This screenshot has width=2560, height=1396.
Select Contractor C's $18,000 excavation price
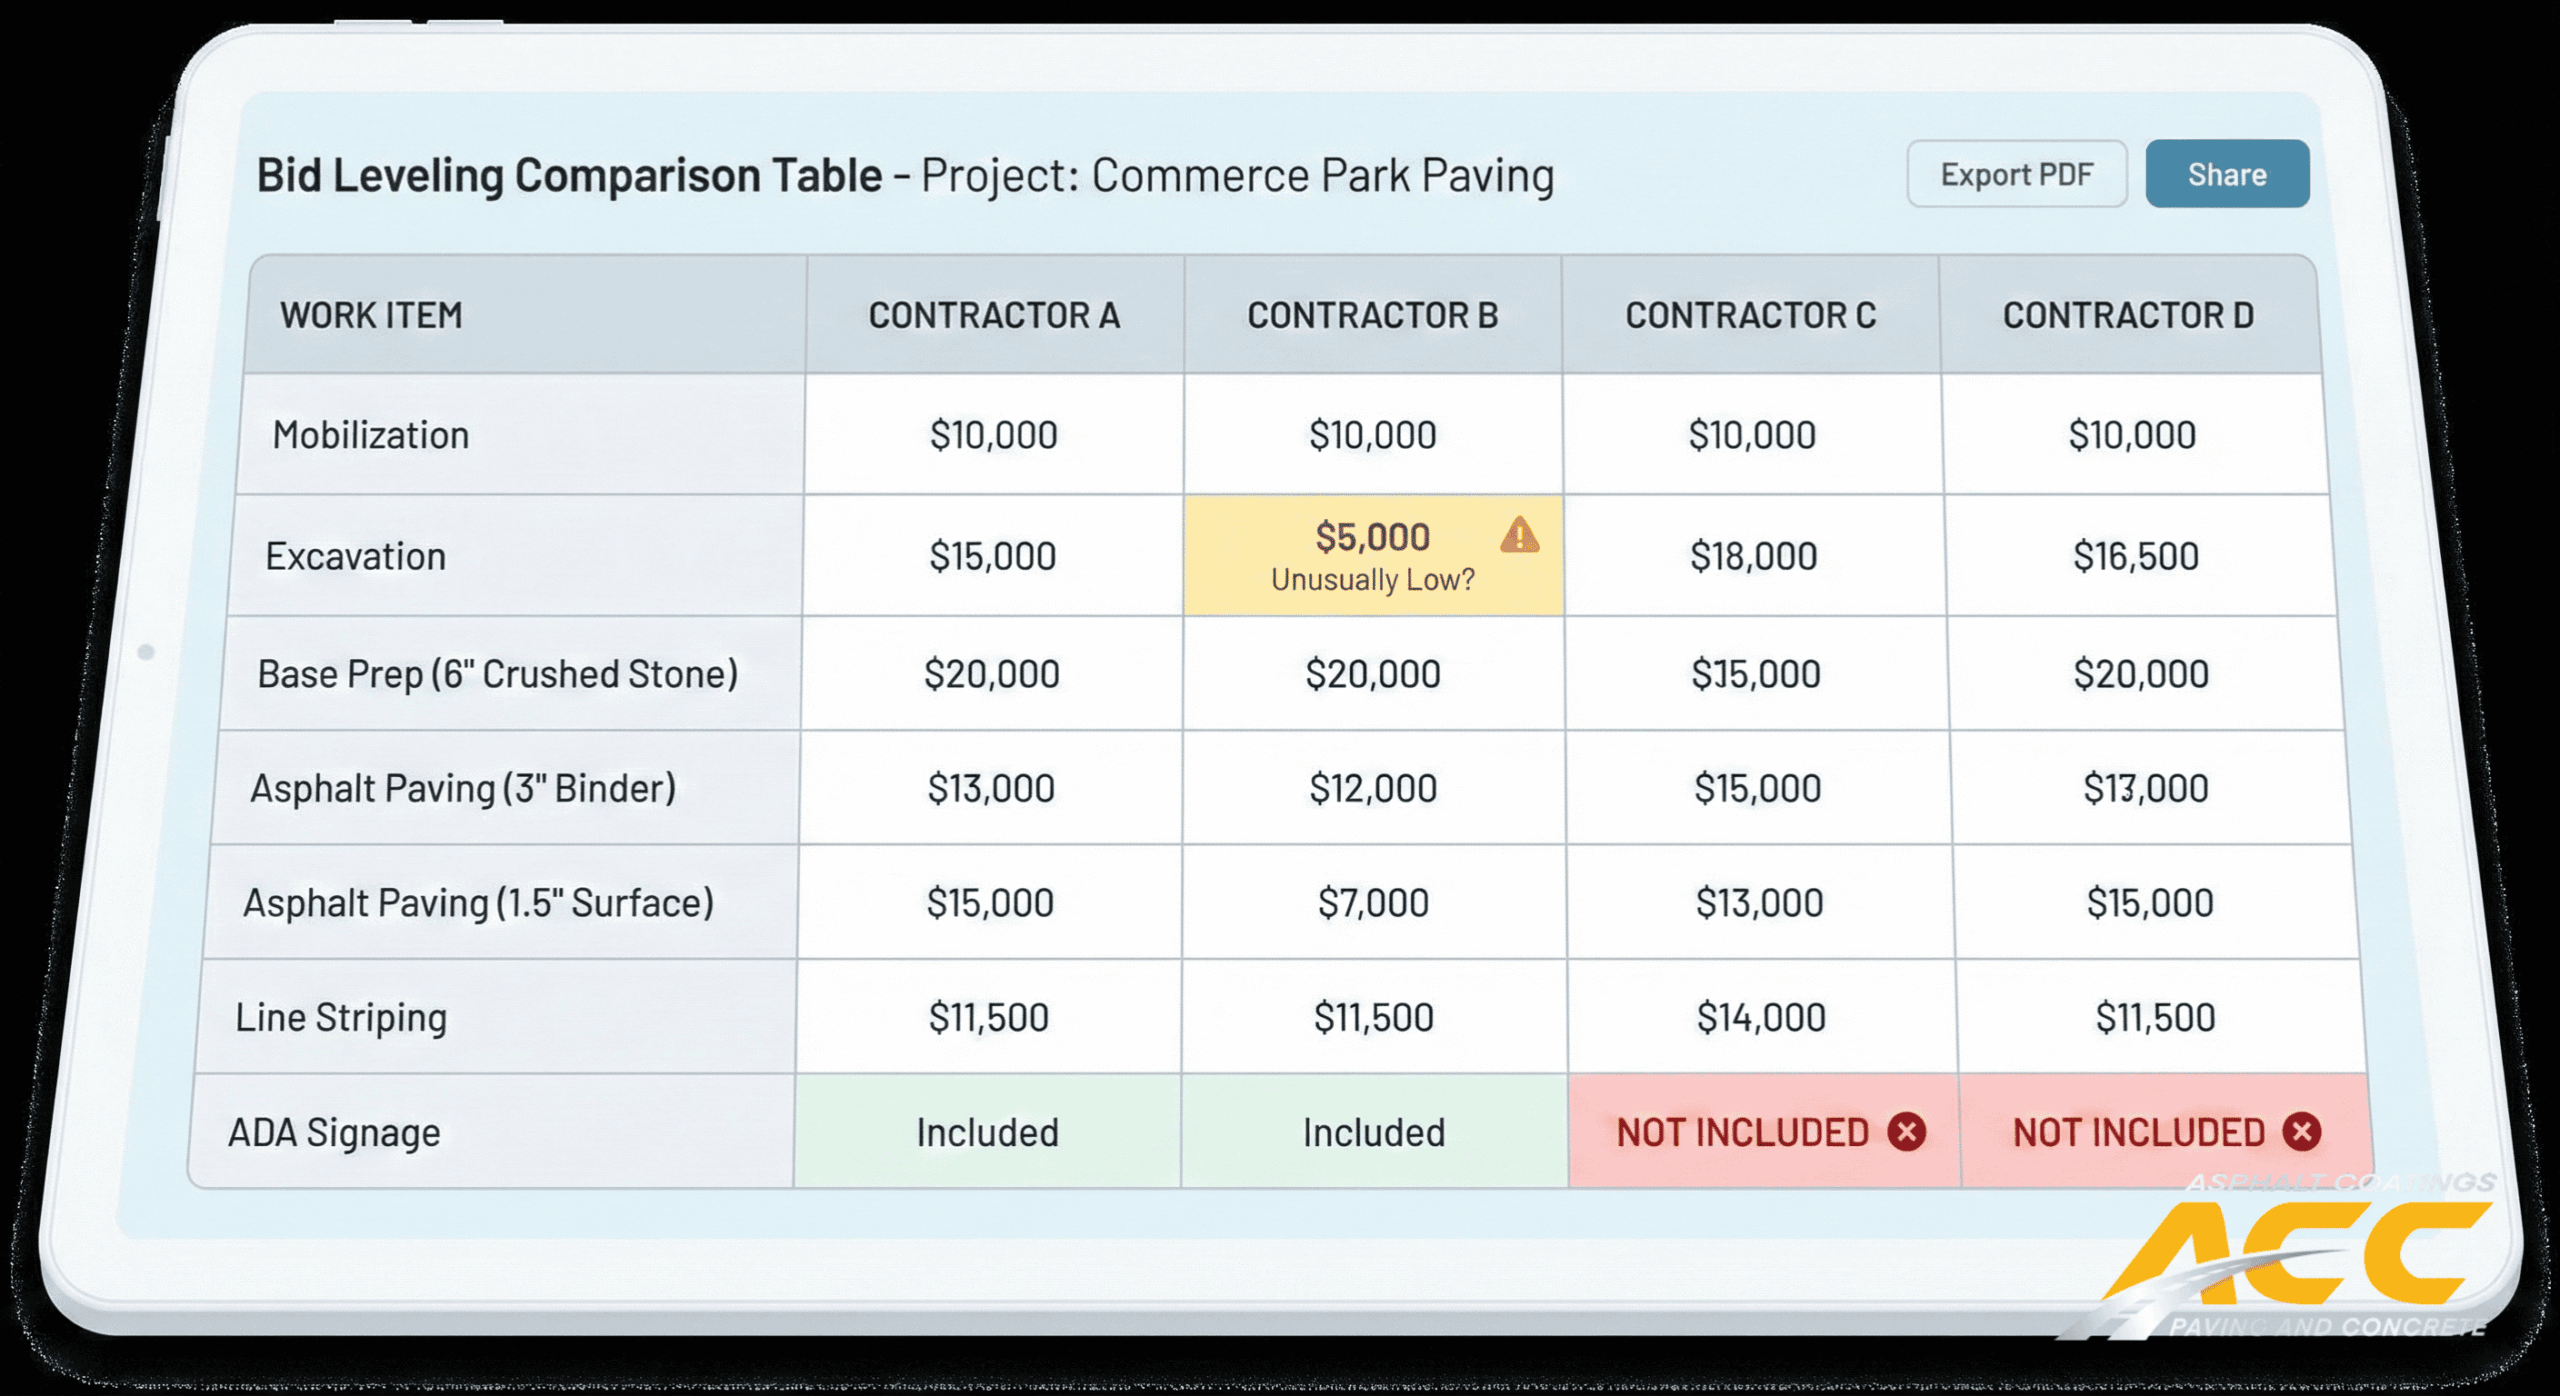pos(1754,553)
